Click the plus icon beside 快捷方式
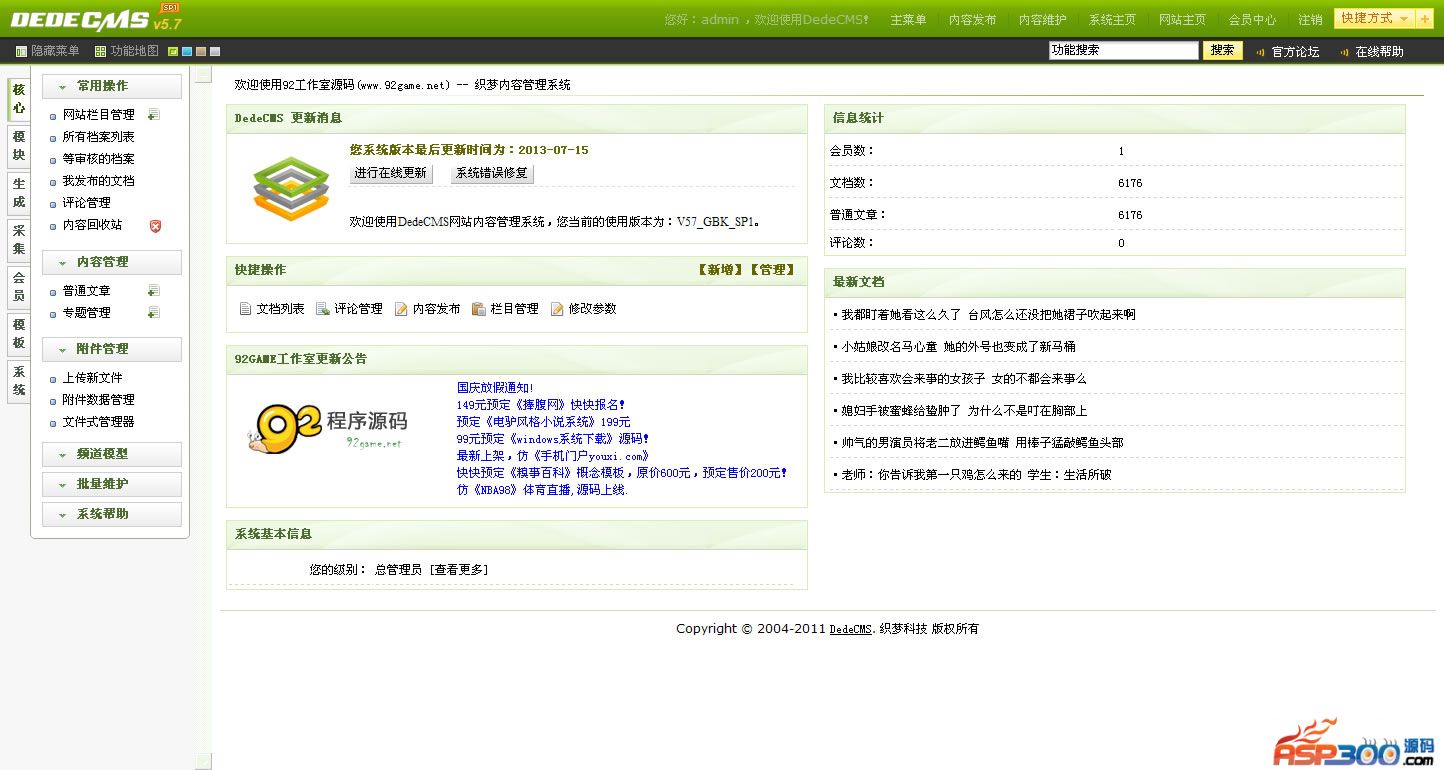This screenshot has height=770, width=1444. pyautogui.click(x=1424, y=19)
